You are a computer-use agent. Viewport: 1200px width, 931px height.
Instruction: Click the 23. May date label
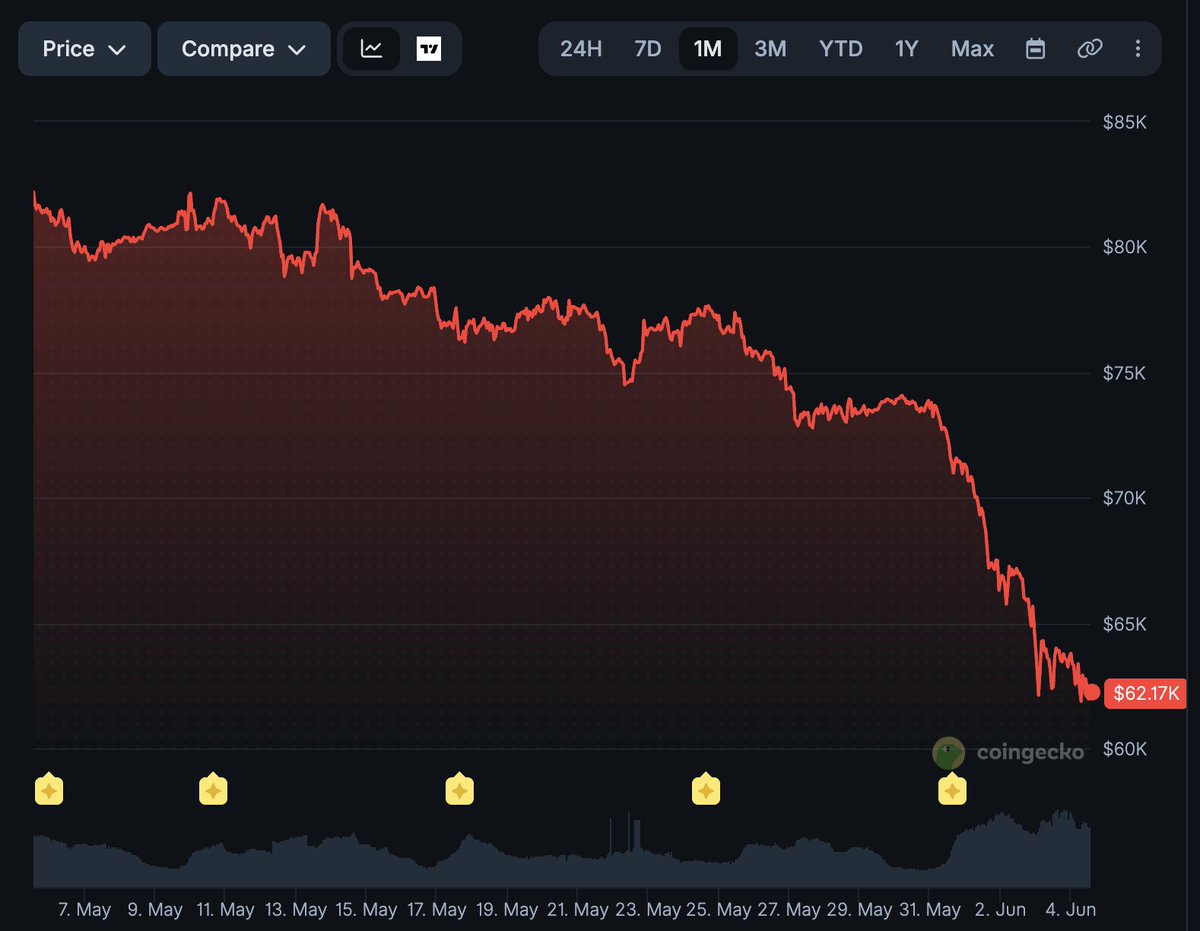point(647,909)
